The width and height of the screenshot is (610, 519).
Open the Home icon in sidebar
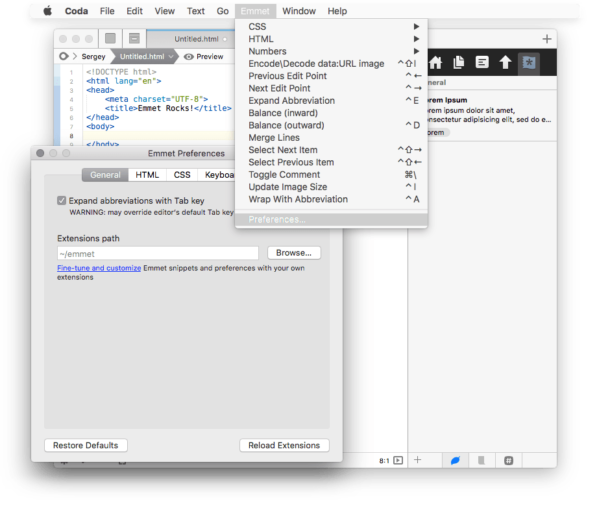(x=435, y=62)
